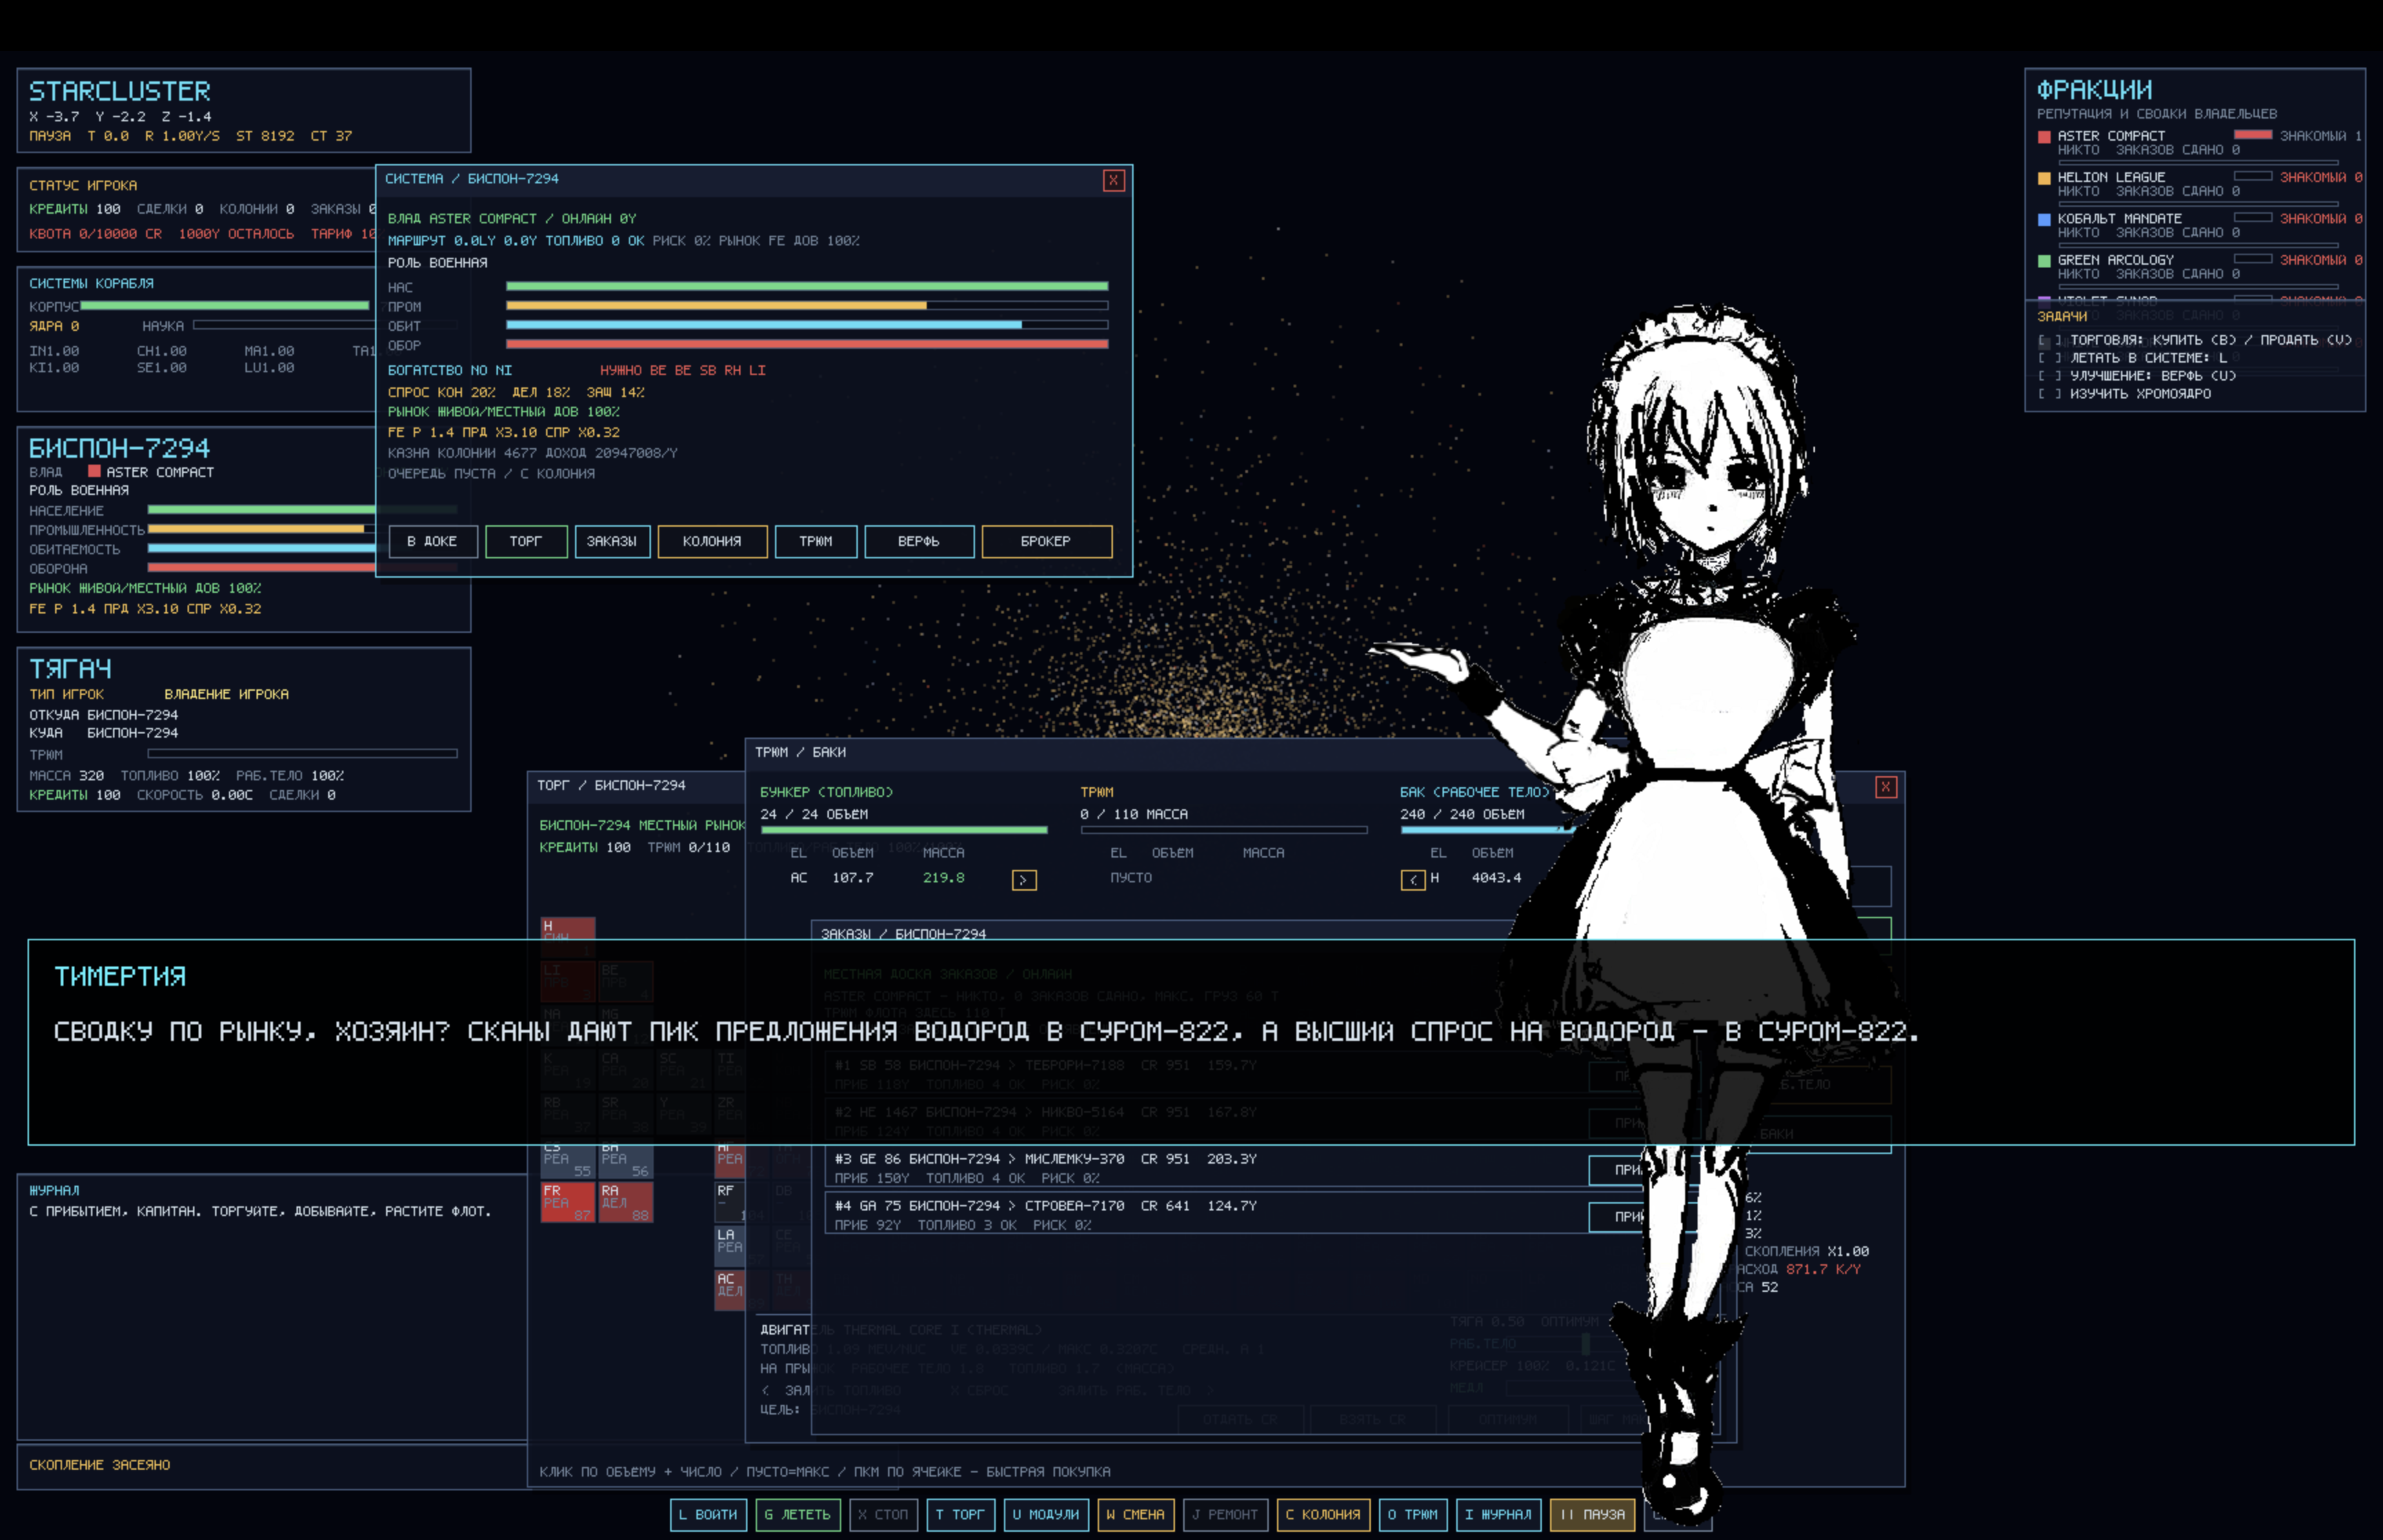Click the green Бункер fuel volume bar
Viewport: 2383px width, 1540px height.
pyautogui.click(x=904, y=830)
